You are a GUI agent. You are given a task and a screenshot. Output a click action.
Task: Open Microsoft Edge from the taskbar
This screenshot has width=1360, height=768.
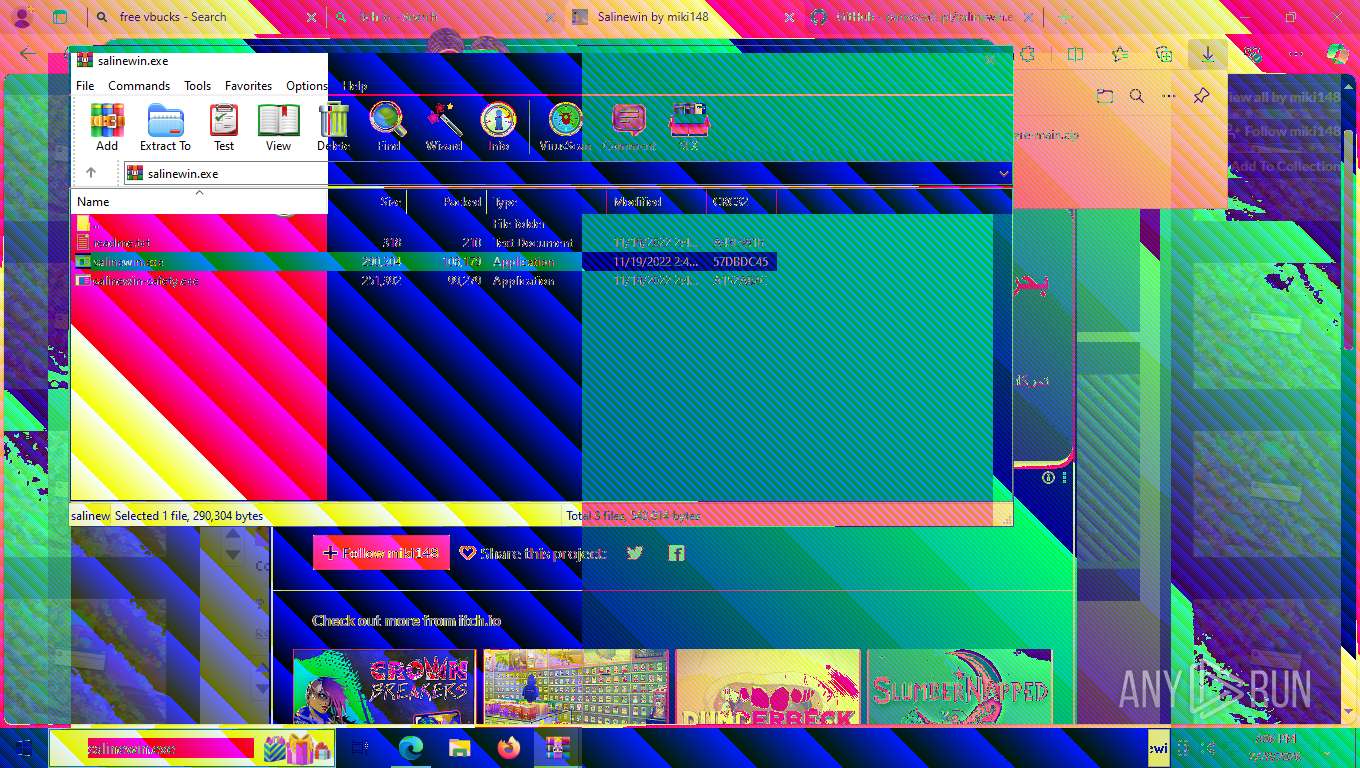pos(411,747)
